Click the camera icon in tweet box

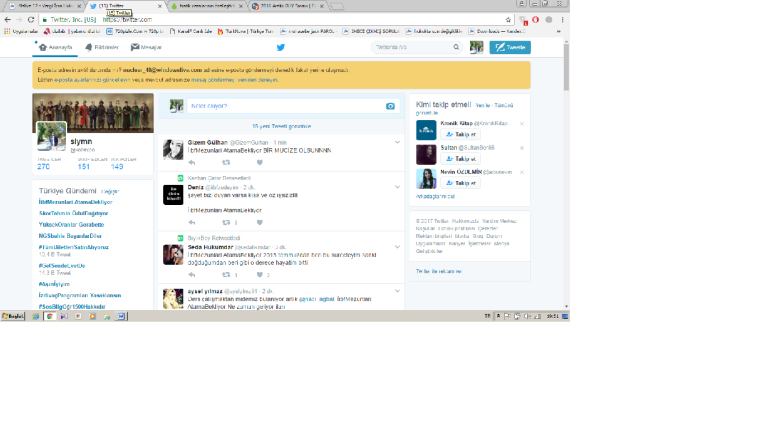[390, 106]
